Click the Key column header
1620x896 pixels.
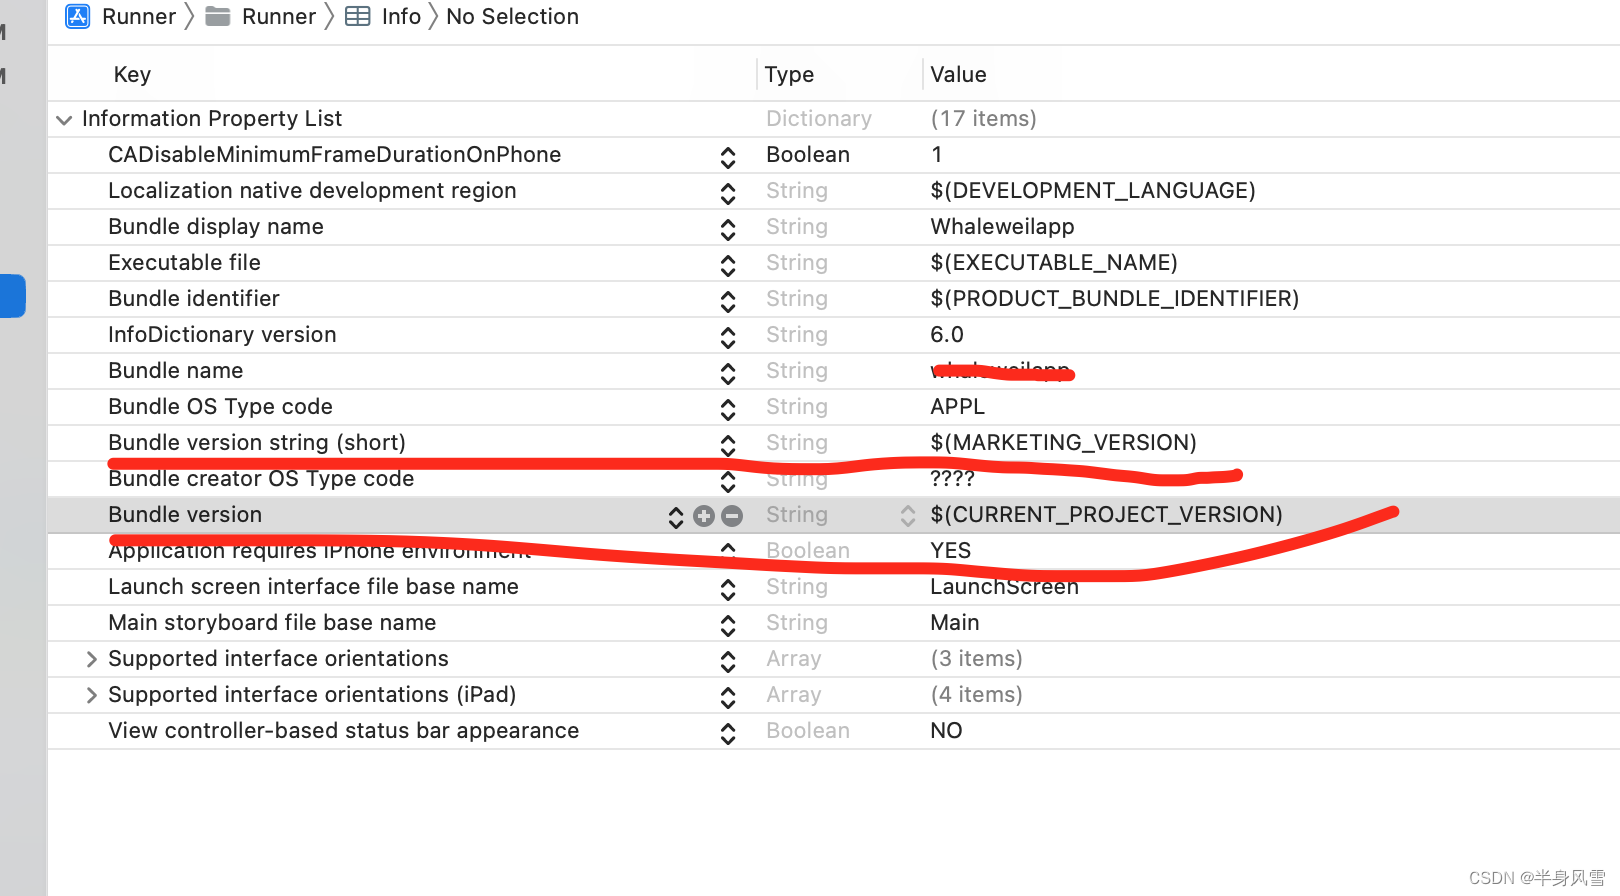[x=132, y=75]
